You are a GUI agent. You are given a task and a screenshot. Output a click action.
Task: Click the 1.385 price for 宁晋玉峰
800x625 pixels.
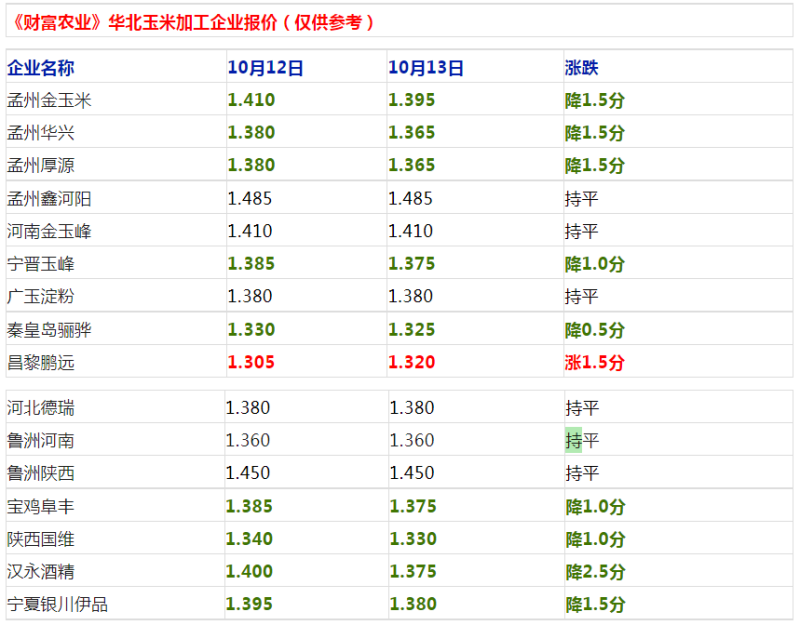251,264
